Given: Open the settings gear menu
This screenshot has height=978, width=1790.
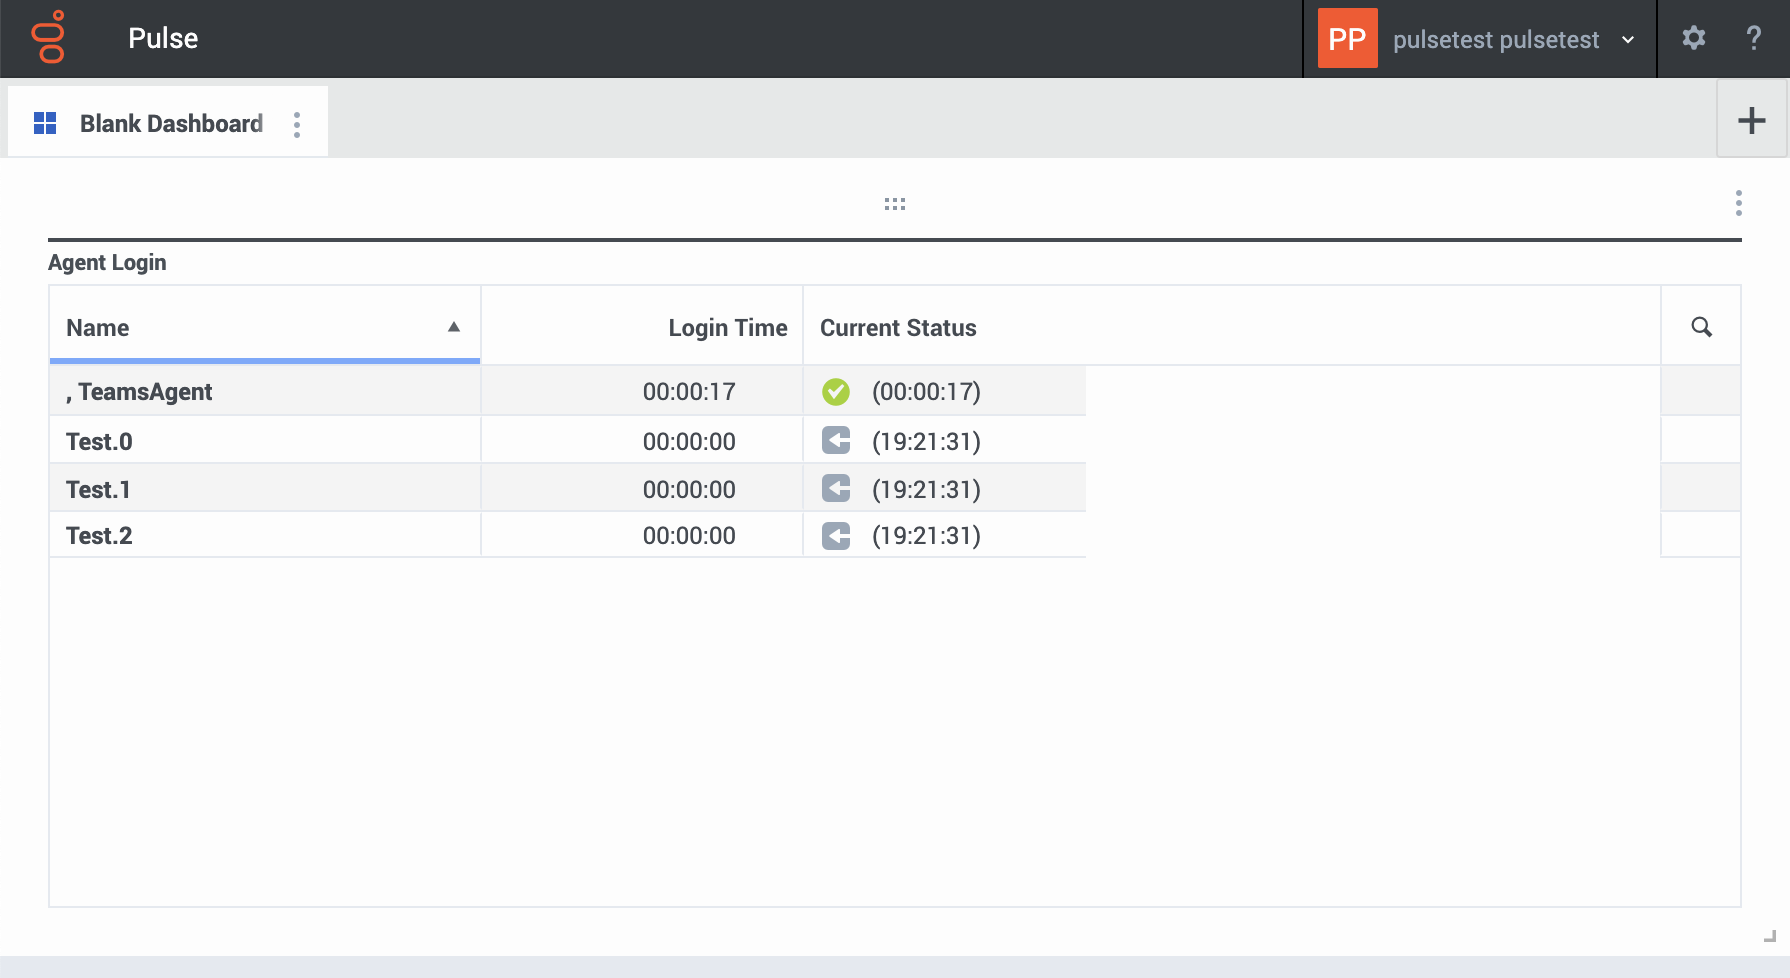Looking at the screenshot, I should (1693, 38).
